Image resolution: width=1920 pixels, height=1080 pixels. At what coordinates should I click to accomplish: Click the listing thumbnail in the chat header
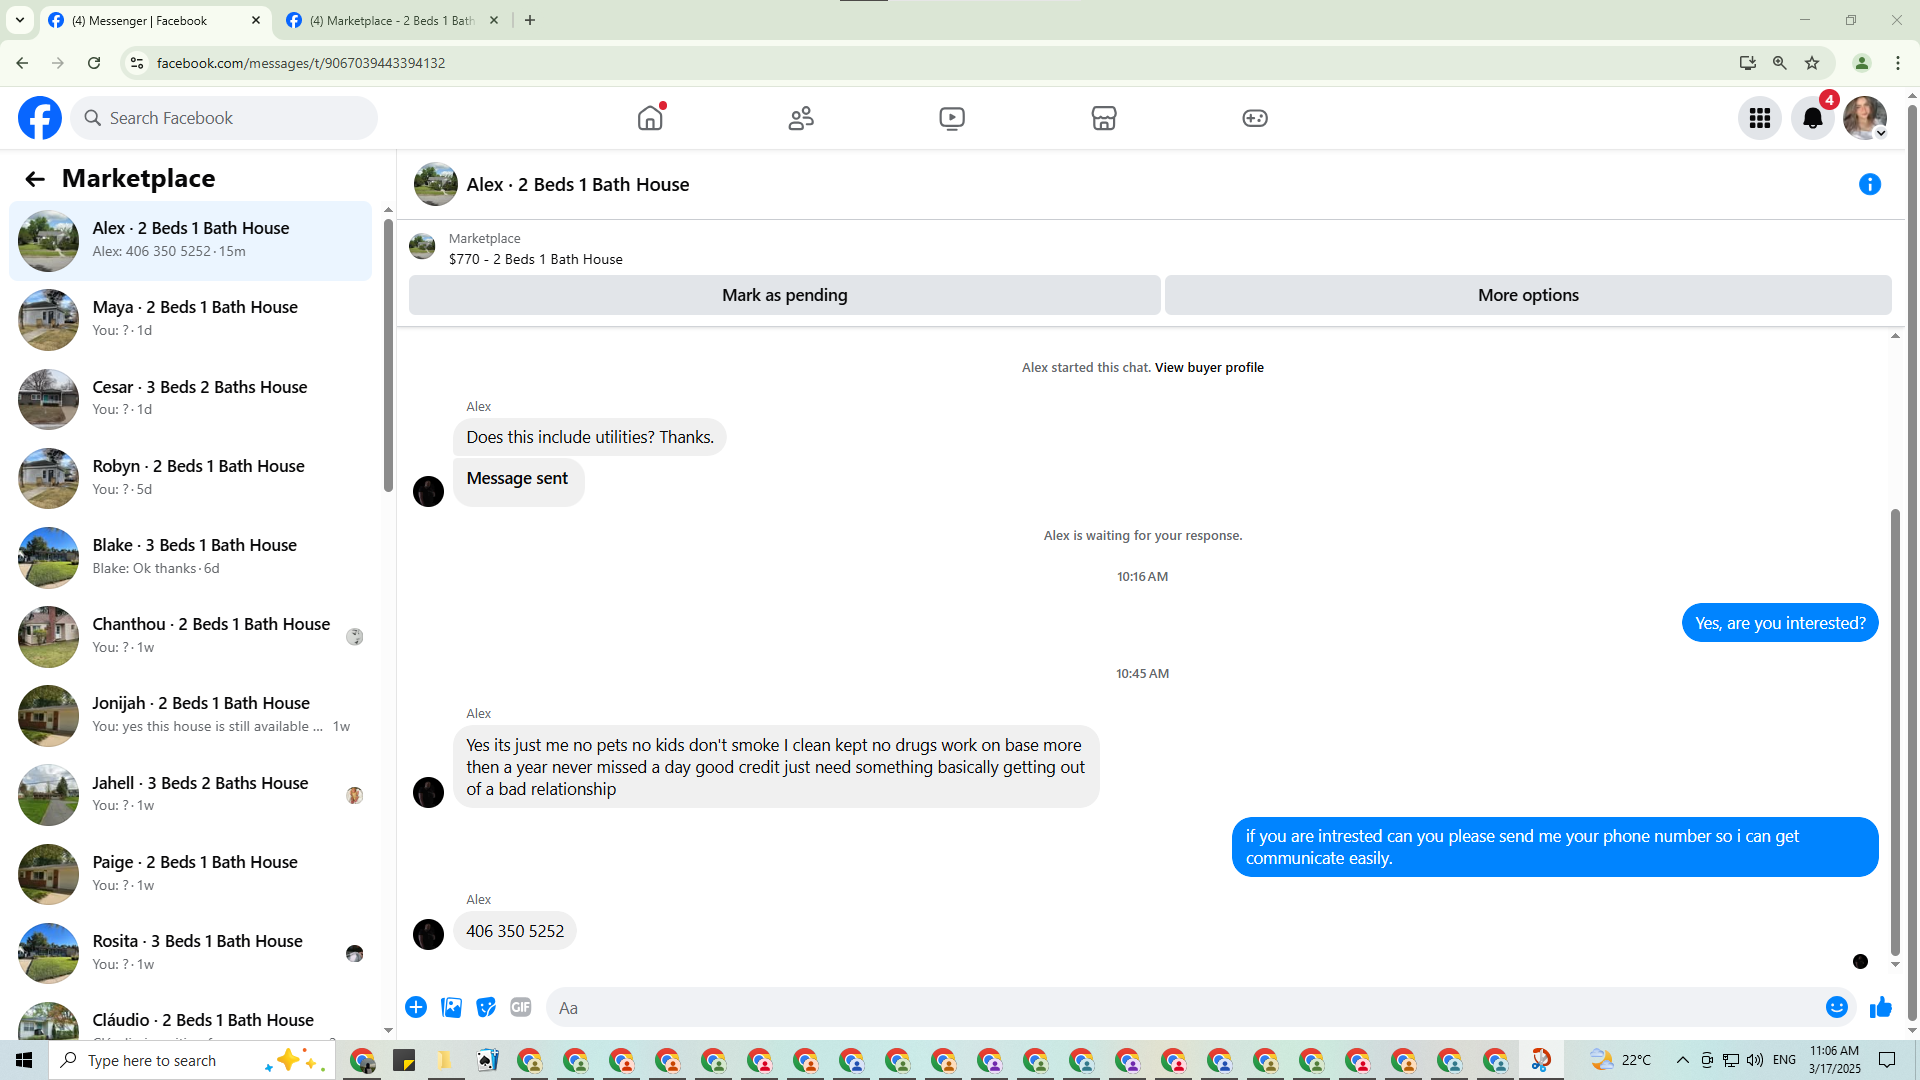(x=436, y=184)
